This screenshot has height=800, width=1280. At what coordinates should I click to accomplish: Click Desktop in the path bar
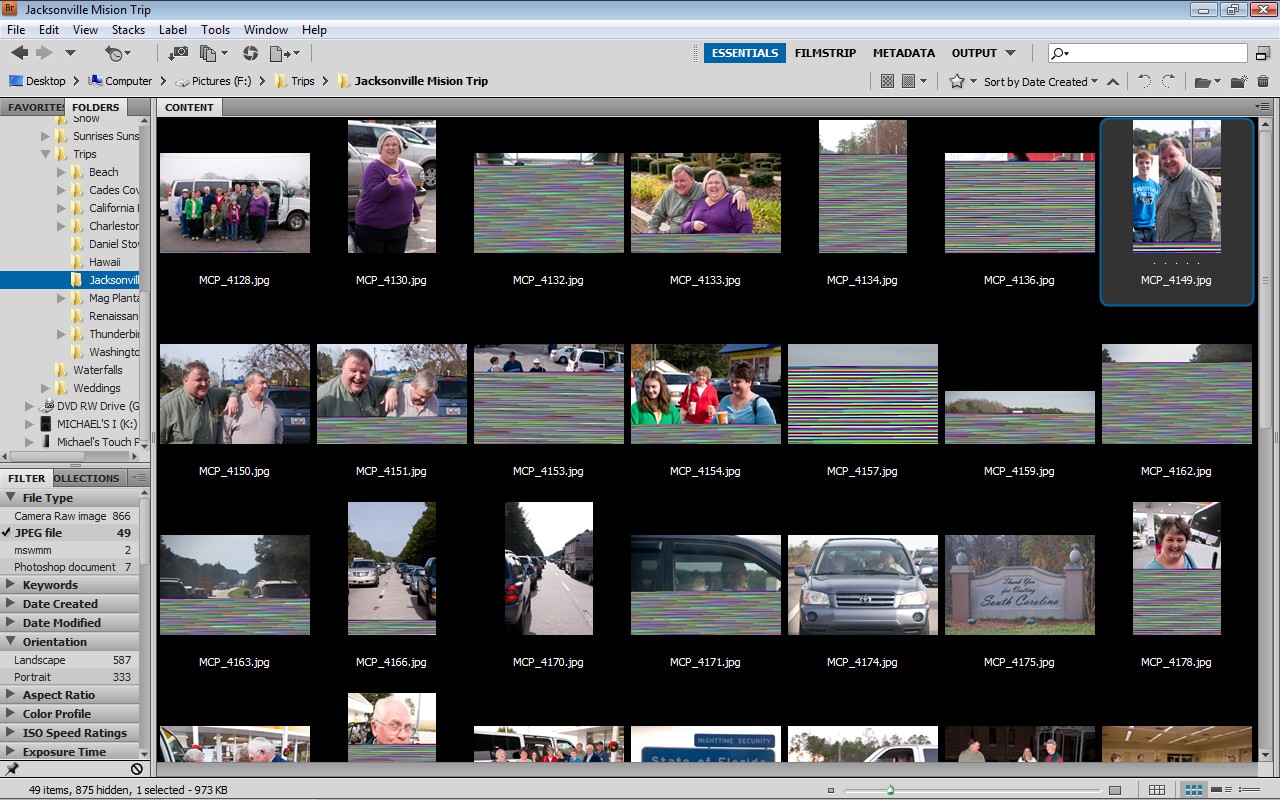[37, 81]
